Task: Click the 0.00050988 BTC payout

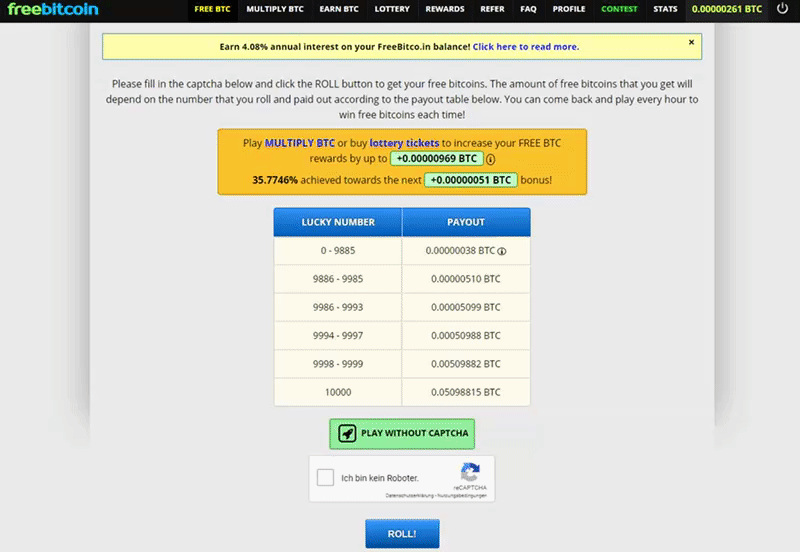Action: 466,336
